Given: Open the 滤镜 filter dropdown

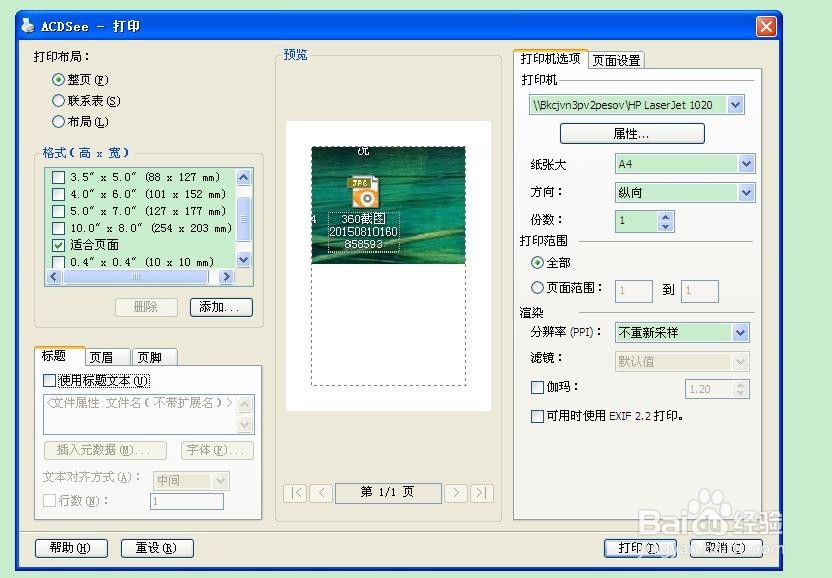Looking at the screenshot, I should (740, 362).
